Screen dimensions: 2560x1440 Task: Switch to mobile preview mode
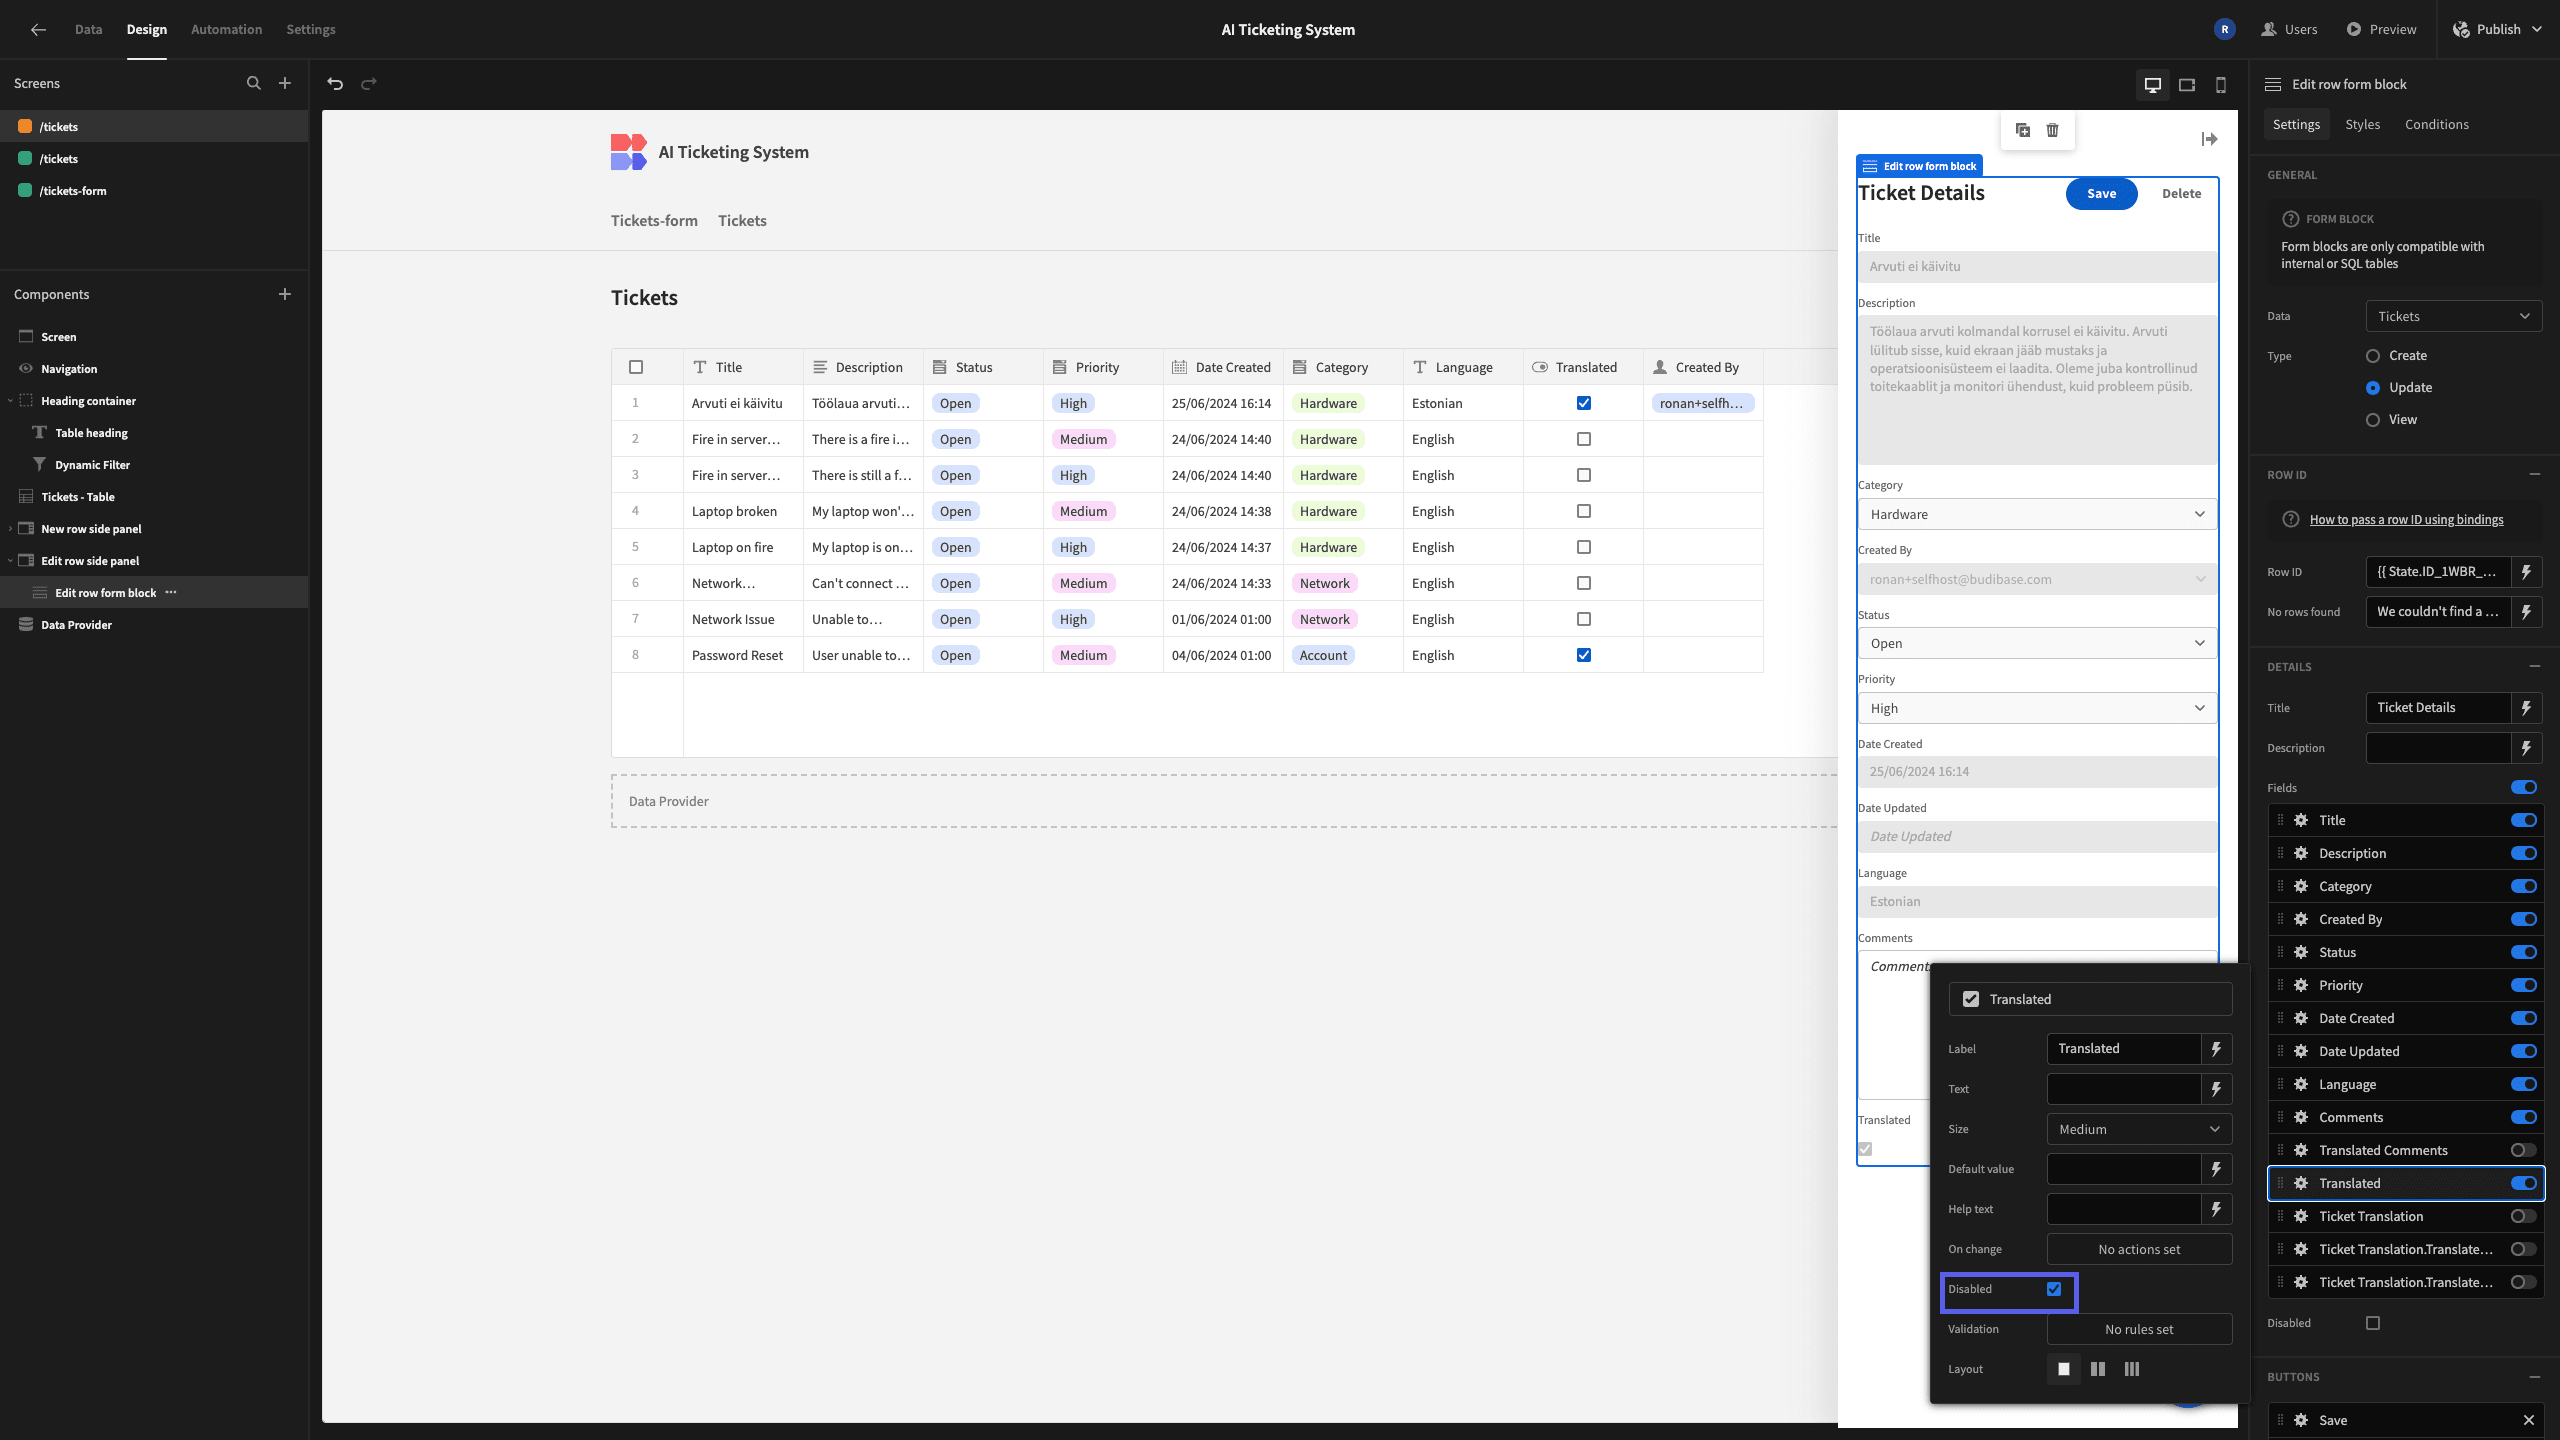tap(2221, 85)
